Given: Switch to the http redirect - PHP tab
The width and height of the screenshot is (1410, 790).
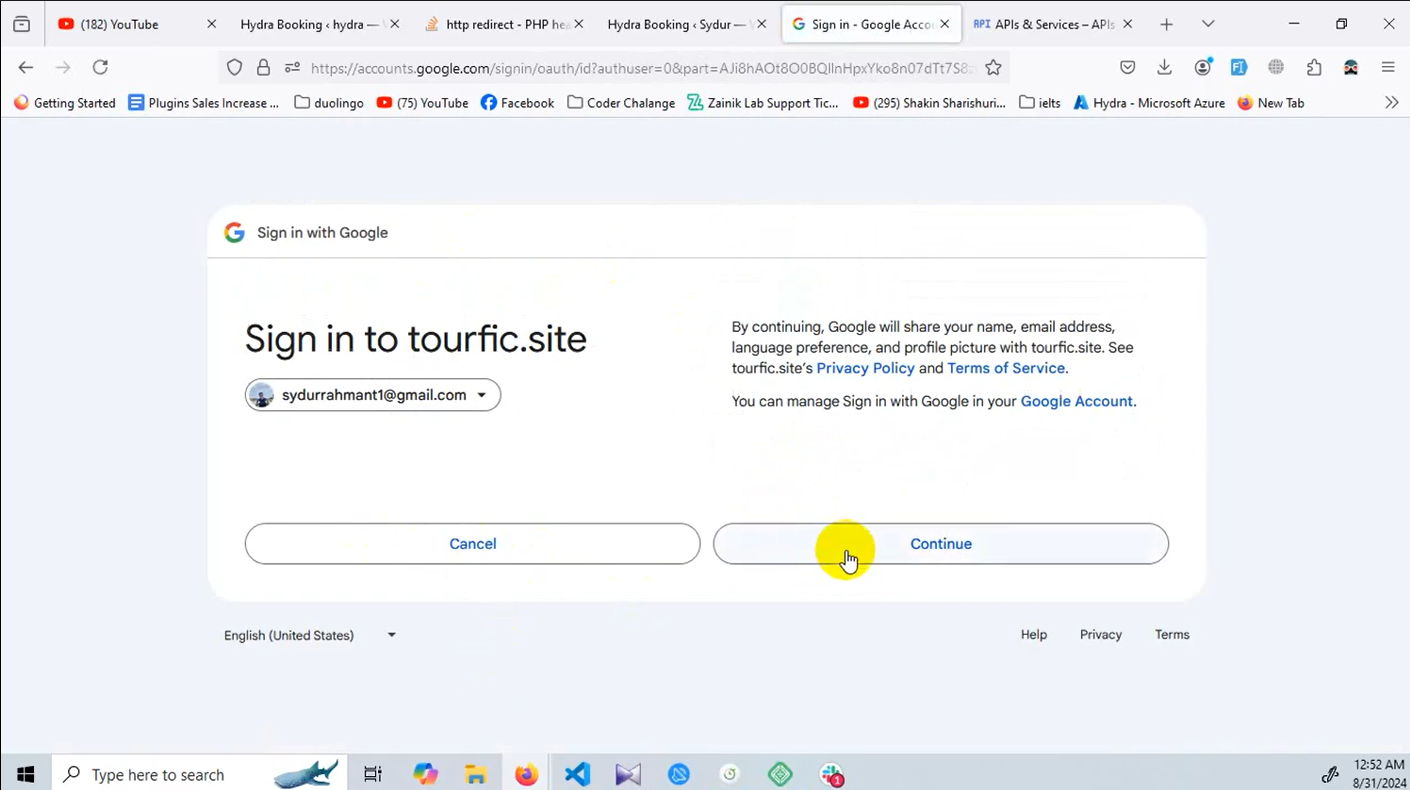Looking at the screenshot, I should [505, 24].
